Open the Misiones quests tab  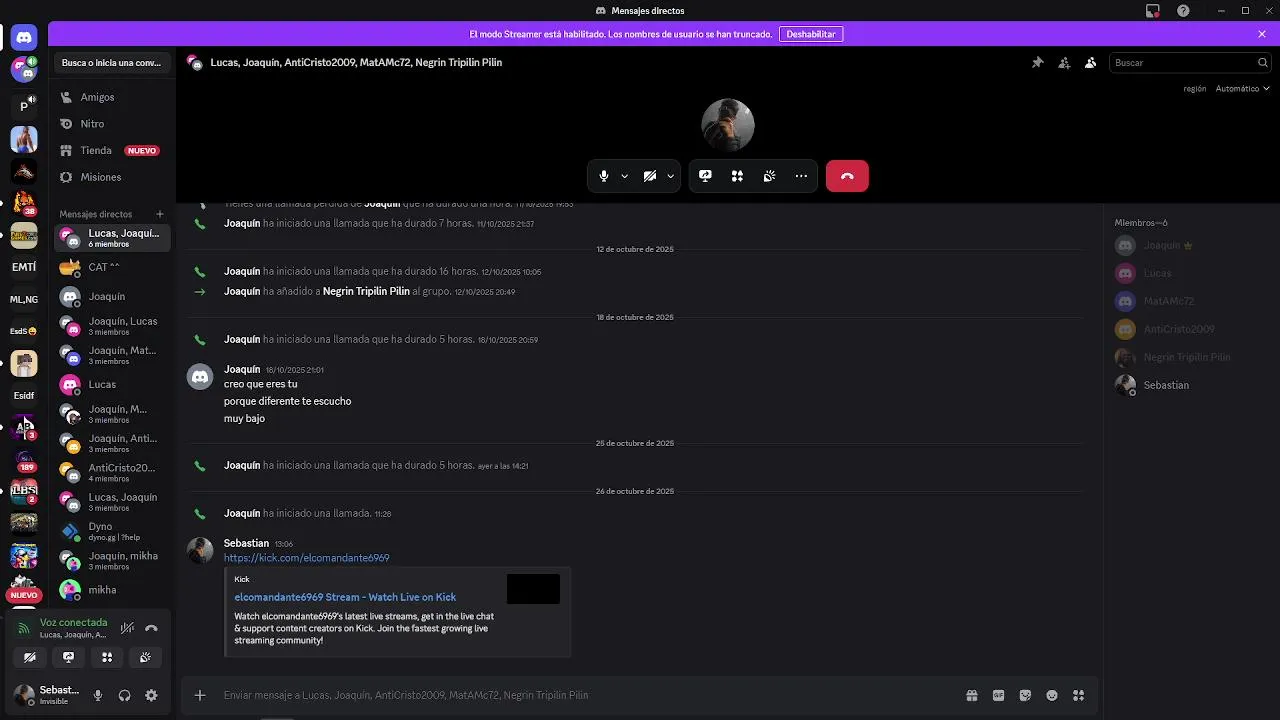pyautogui.click(x=112, y=177)
